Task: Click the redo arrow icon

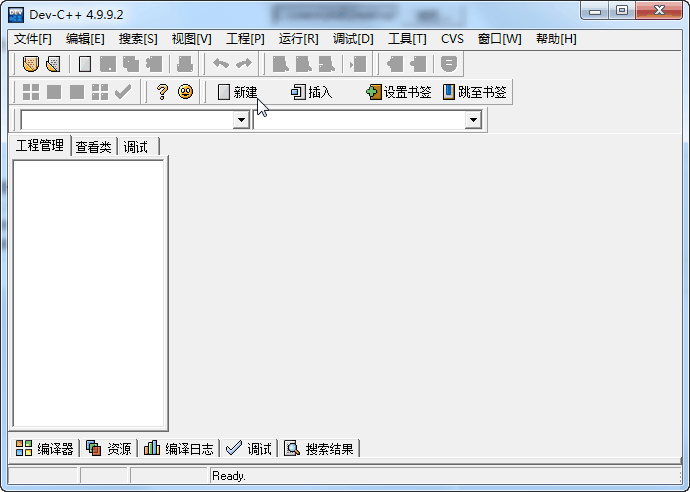Action: coord(244,64)
